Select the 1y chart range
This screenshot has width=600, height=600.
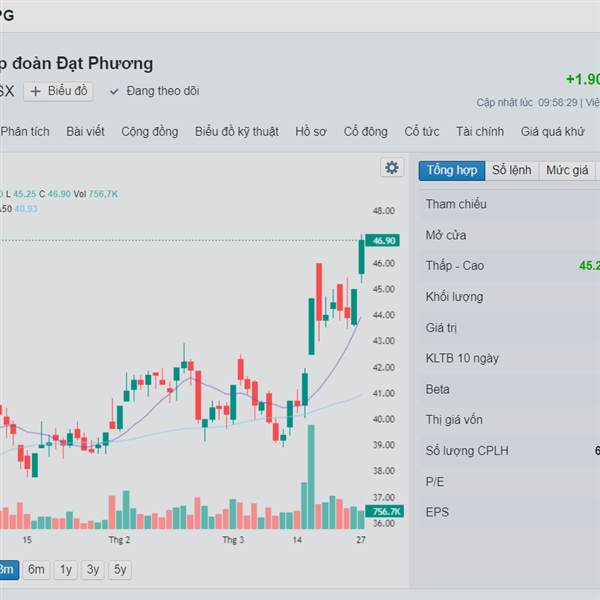pos(66,570)
